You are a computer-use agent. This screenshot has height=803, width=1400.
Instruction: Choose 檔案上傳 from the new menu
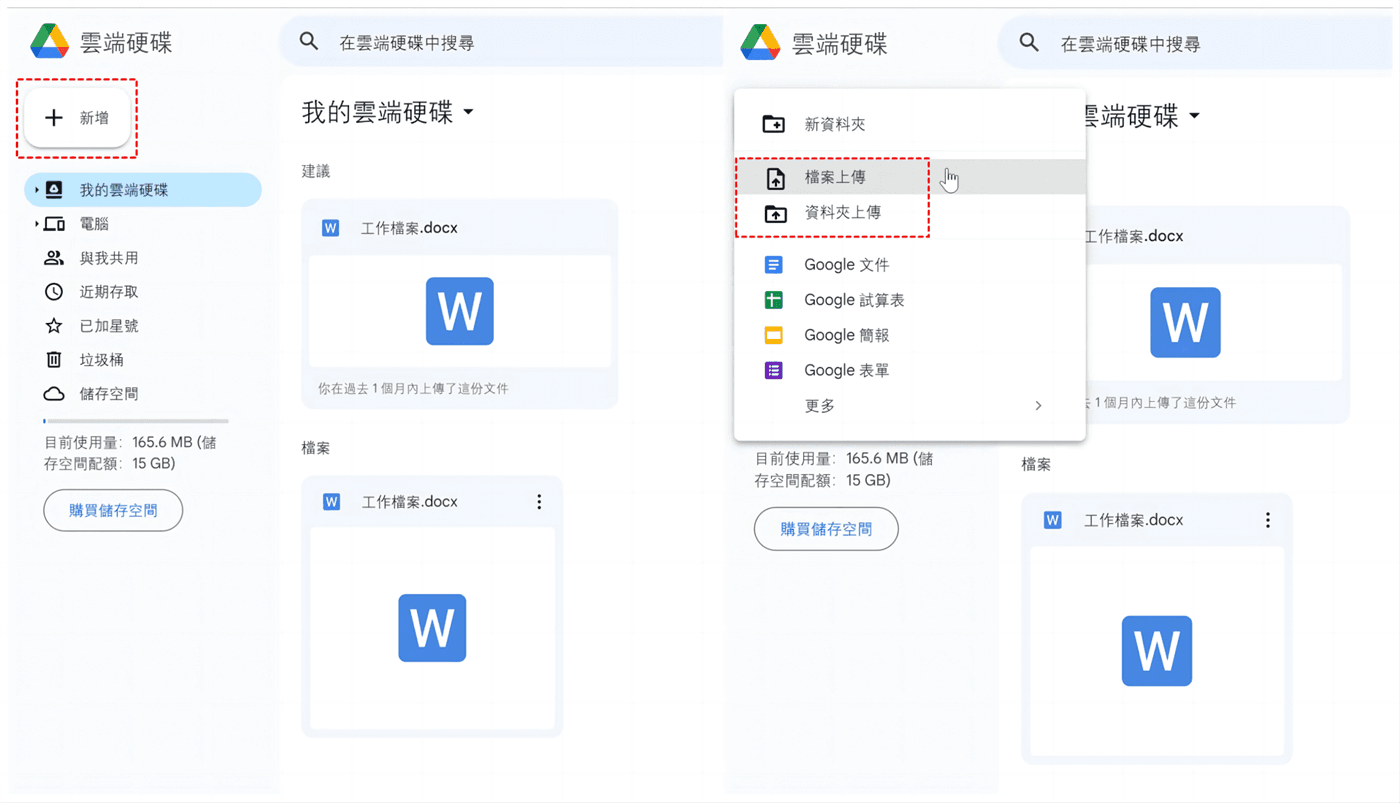coord(910,177)
